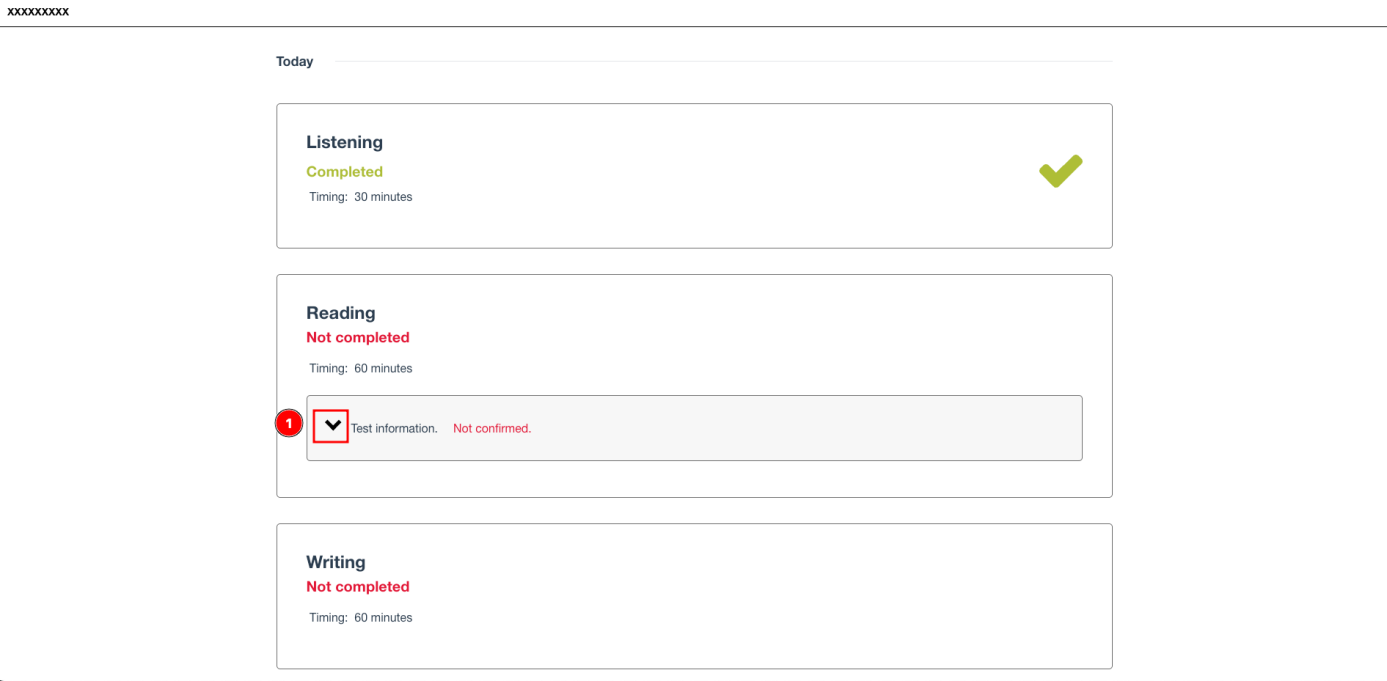1387x681 pixels.
Task: Click the green Listening completed checkmark
Action: (1060, 171)
